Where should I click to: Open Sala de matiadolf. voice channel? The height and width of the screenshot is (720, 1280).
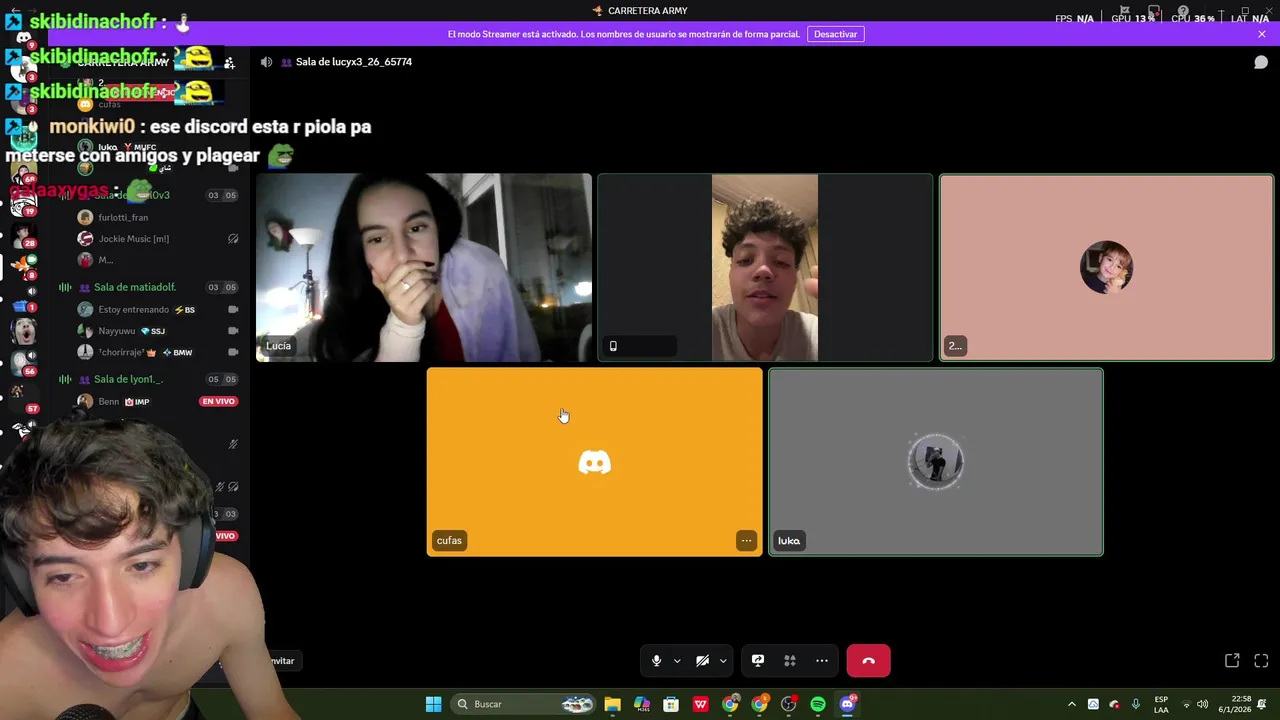coord(135,287)
